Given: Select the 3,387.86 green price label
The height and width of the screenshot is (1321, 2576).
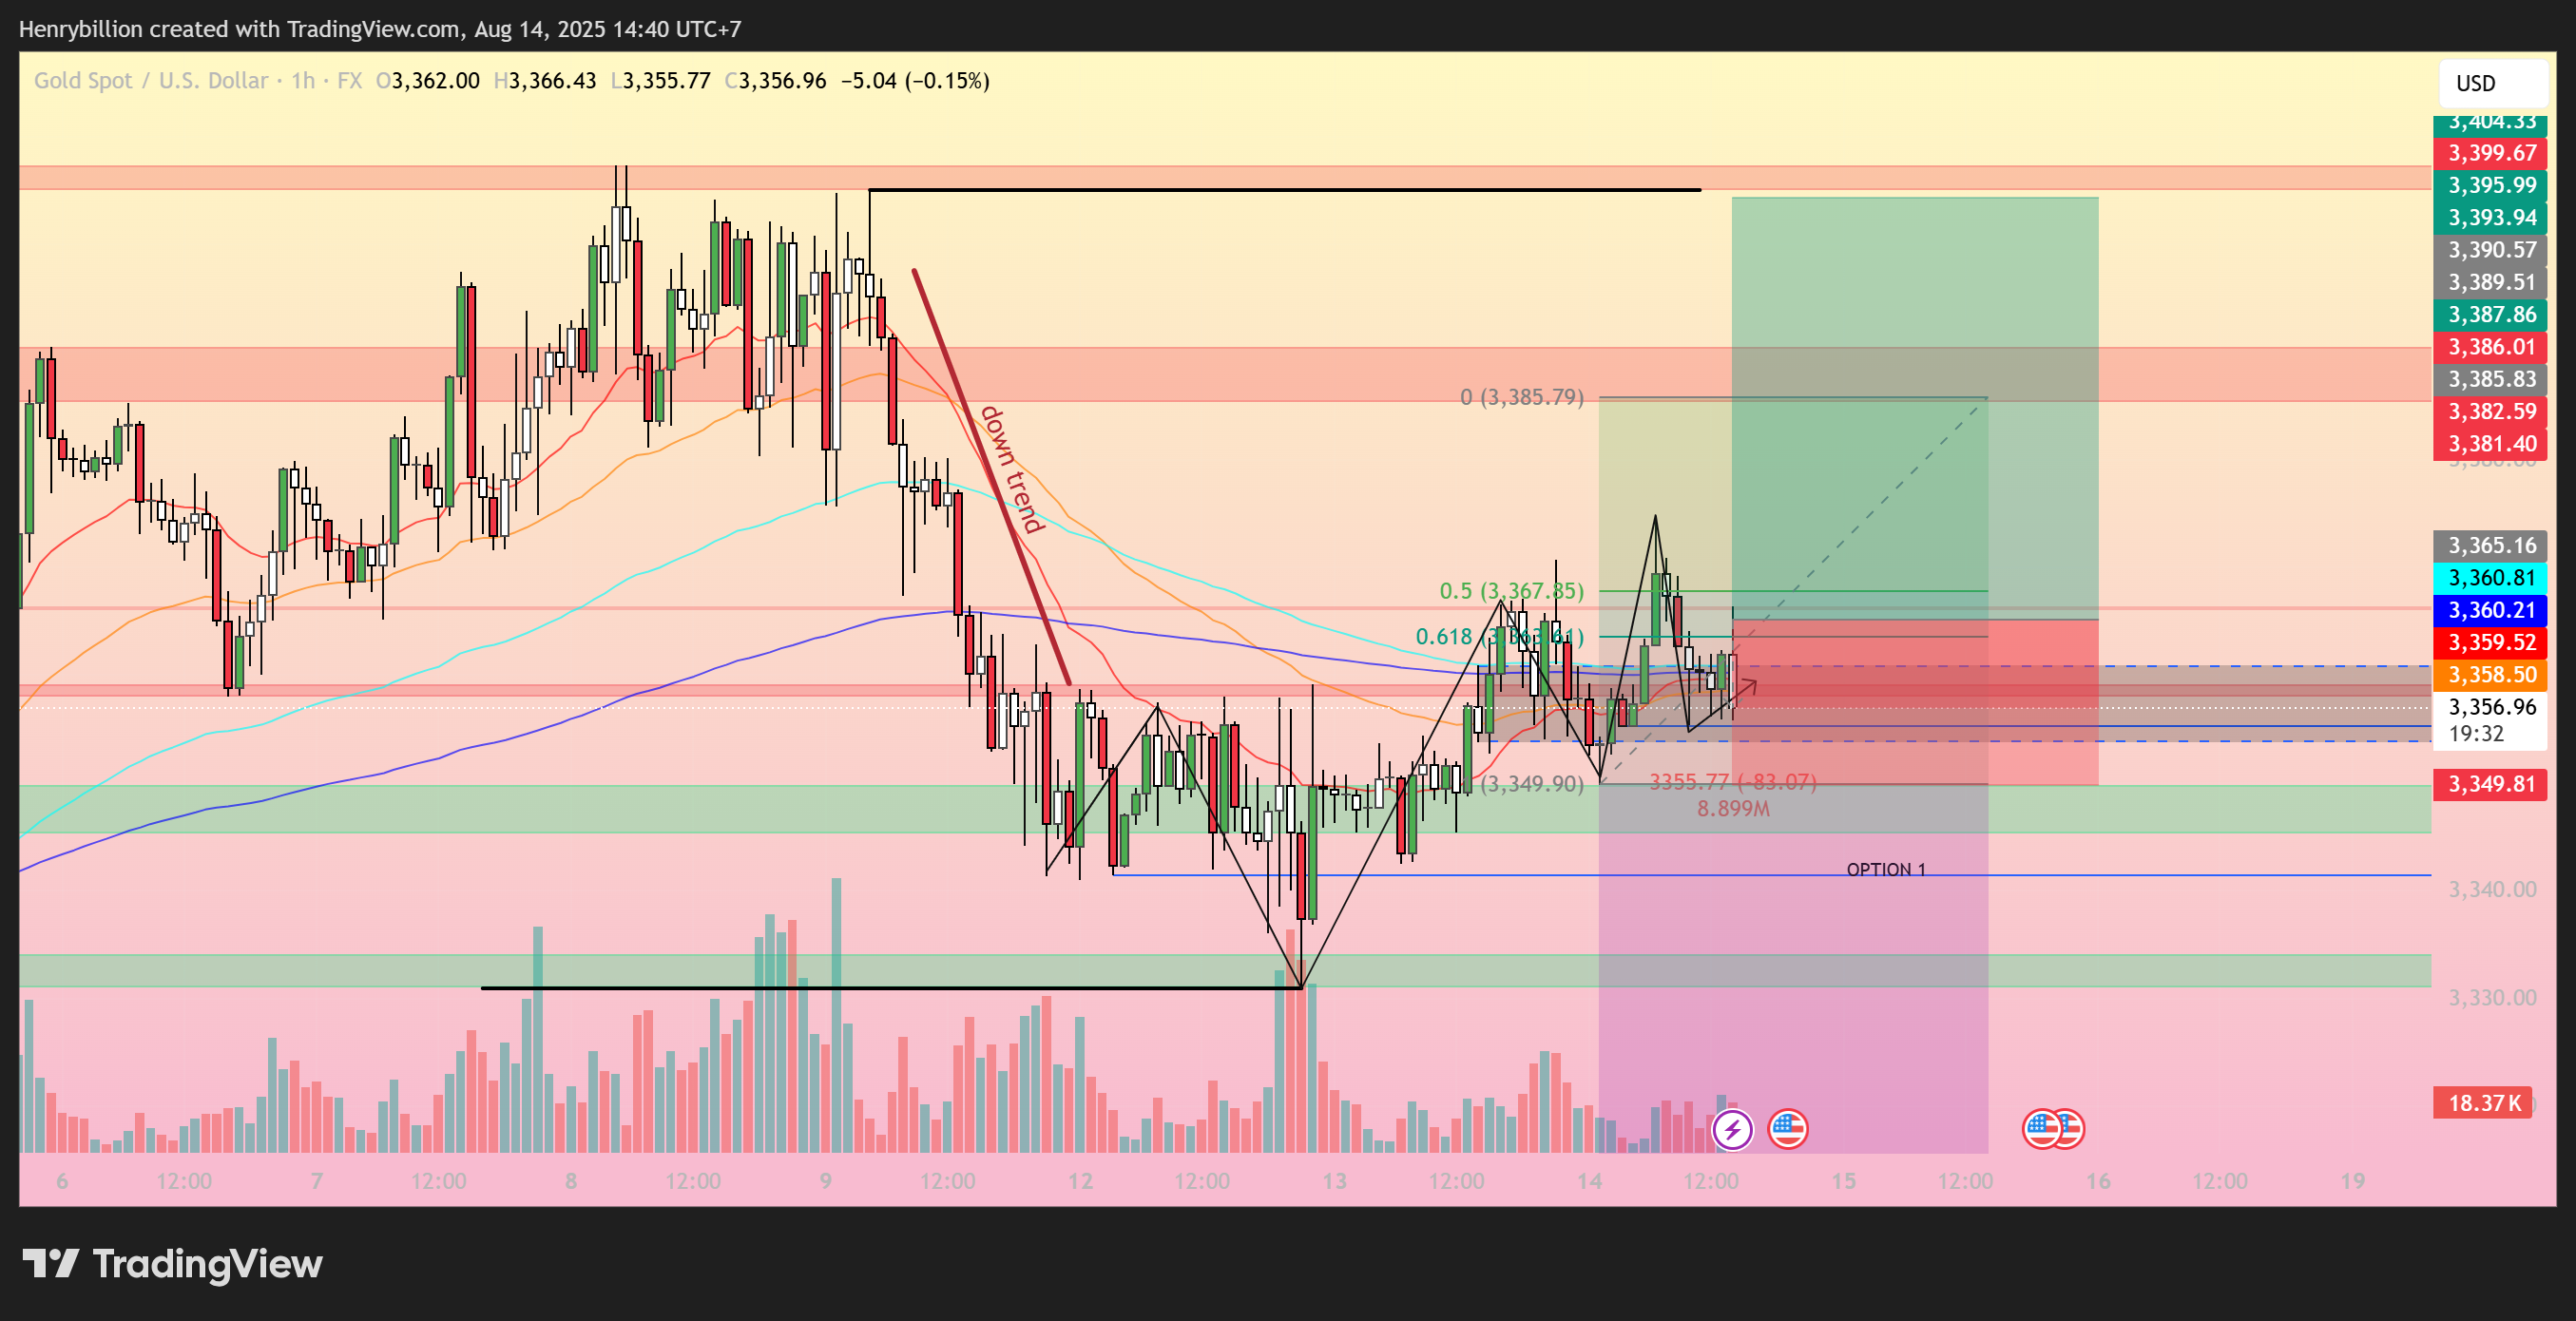Looking at the screenshot, I should (2490, 314).
